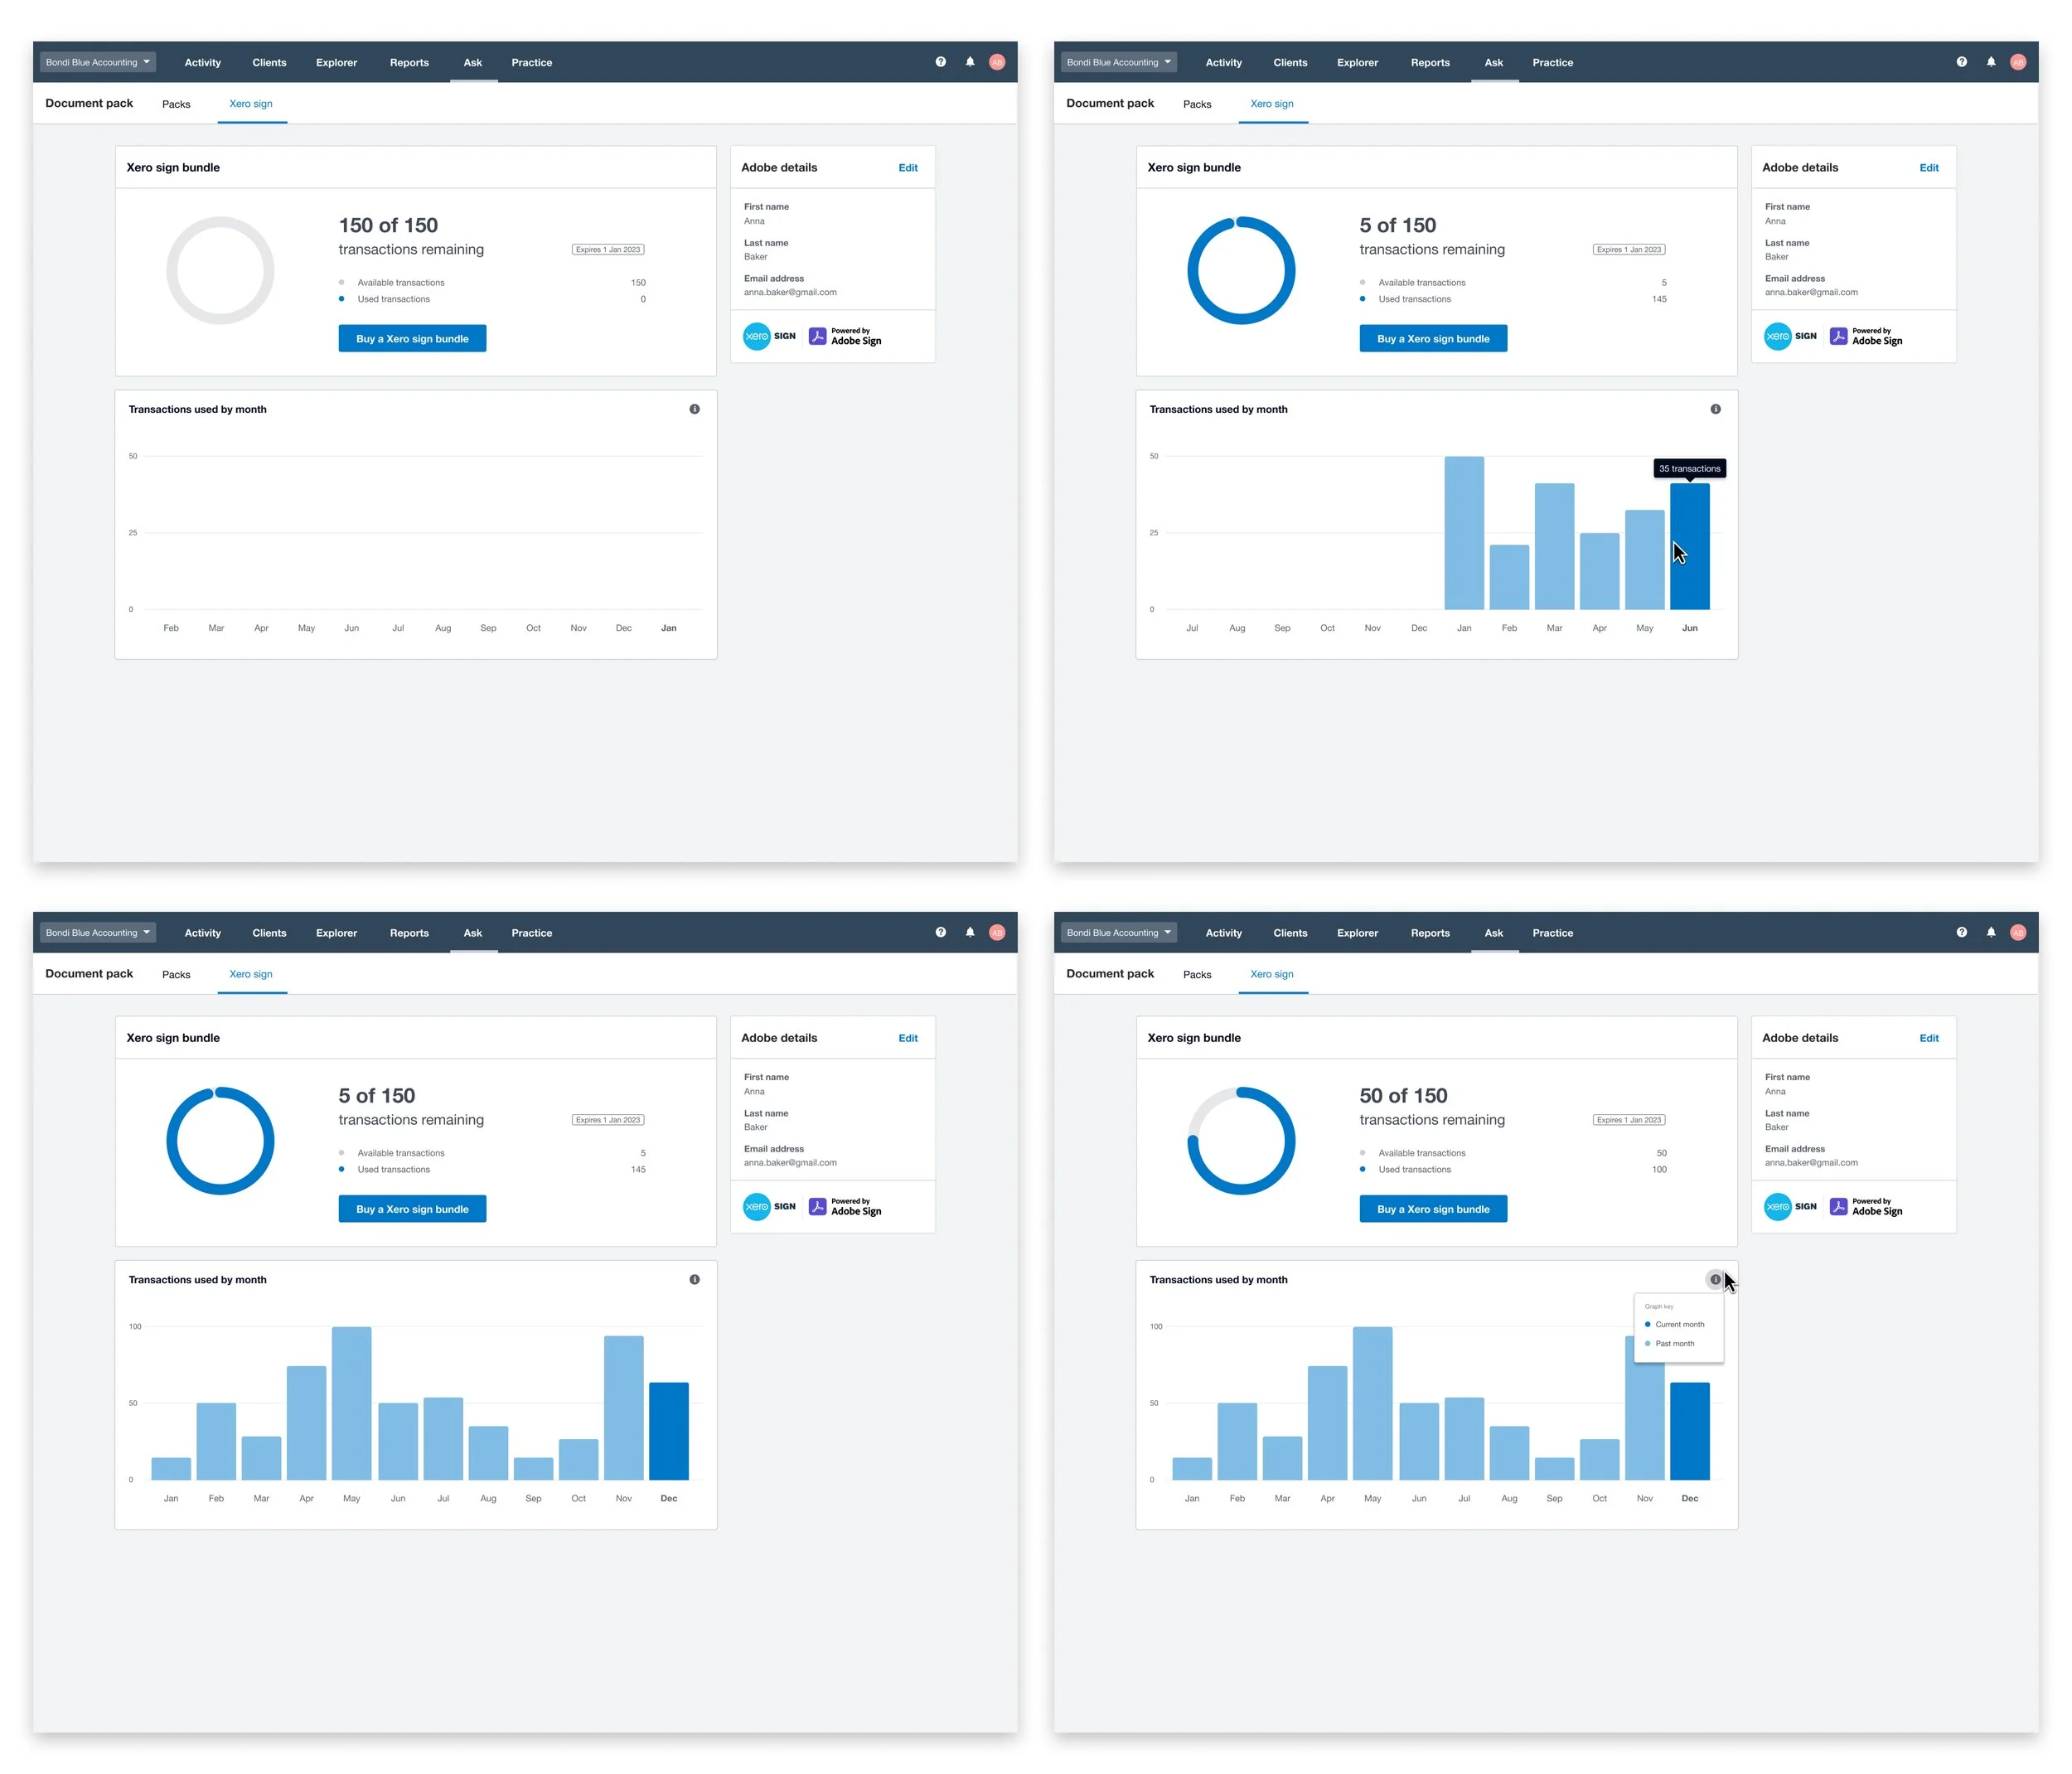This screenshot has height=1774, width=2072.
Task: Click info icon on the empty transactions chart
Action: [694, 409]
